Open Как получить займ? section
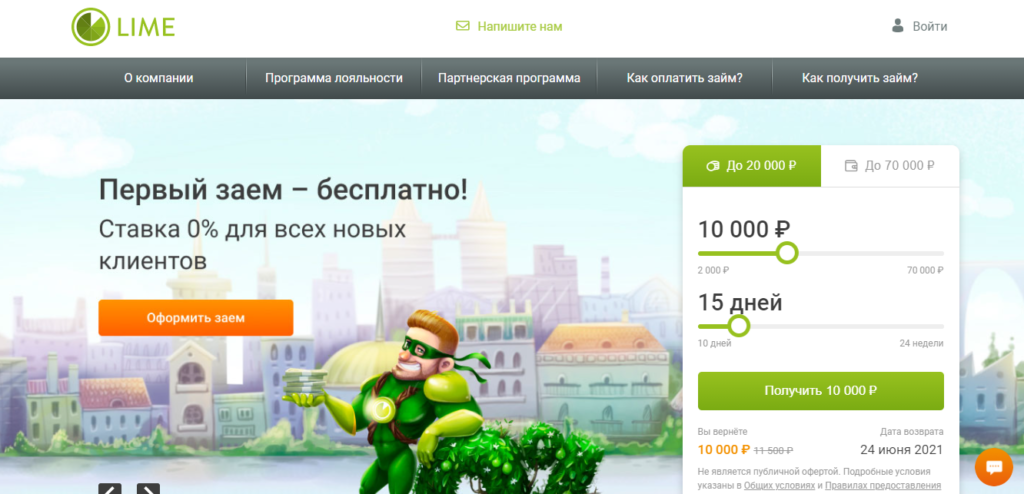Image resolution: width=1024 pixels, height=494 pixels. tap(860, 78)
